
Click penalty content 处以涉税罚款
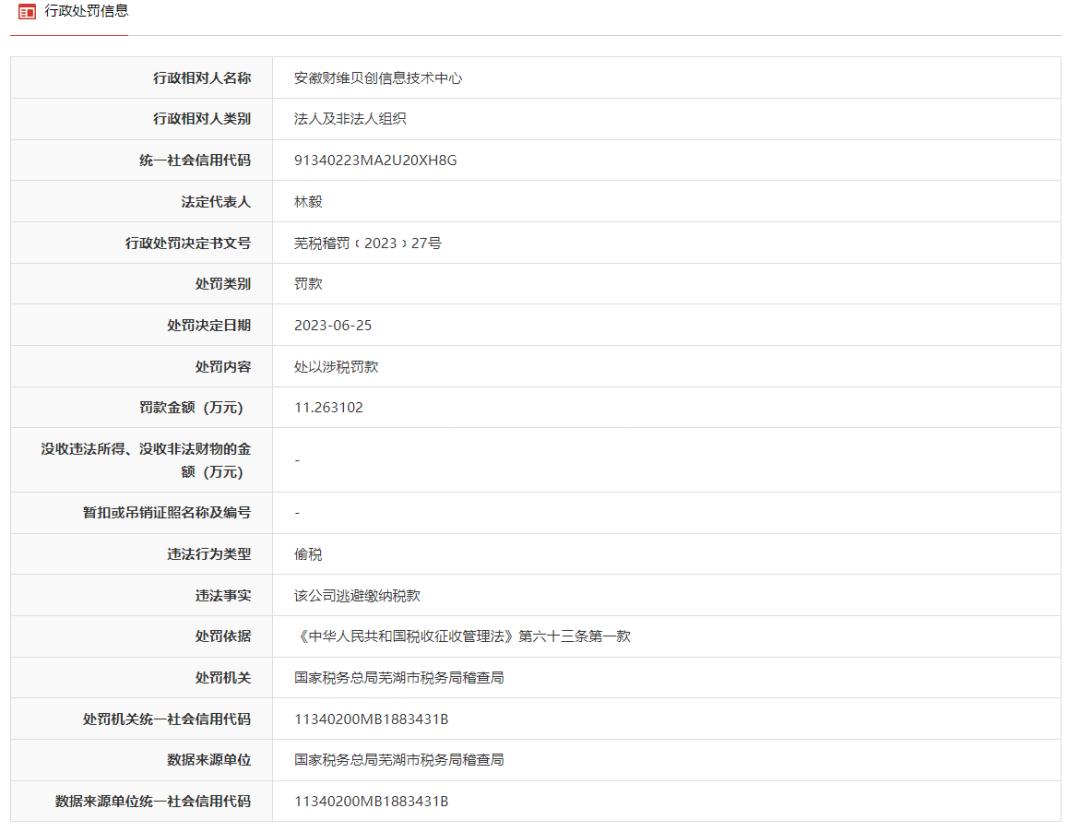click(336, 366)
